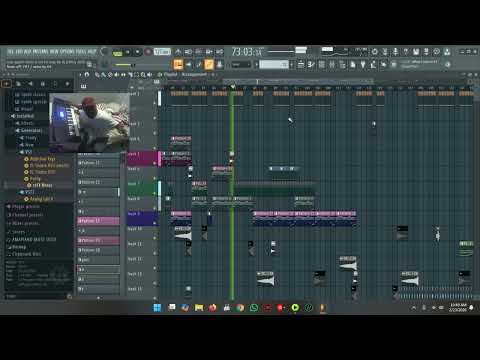Open Windows Start menu
Screen dimensions: 480x360
157,307
